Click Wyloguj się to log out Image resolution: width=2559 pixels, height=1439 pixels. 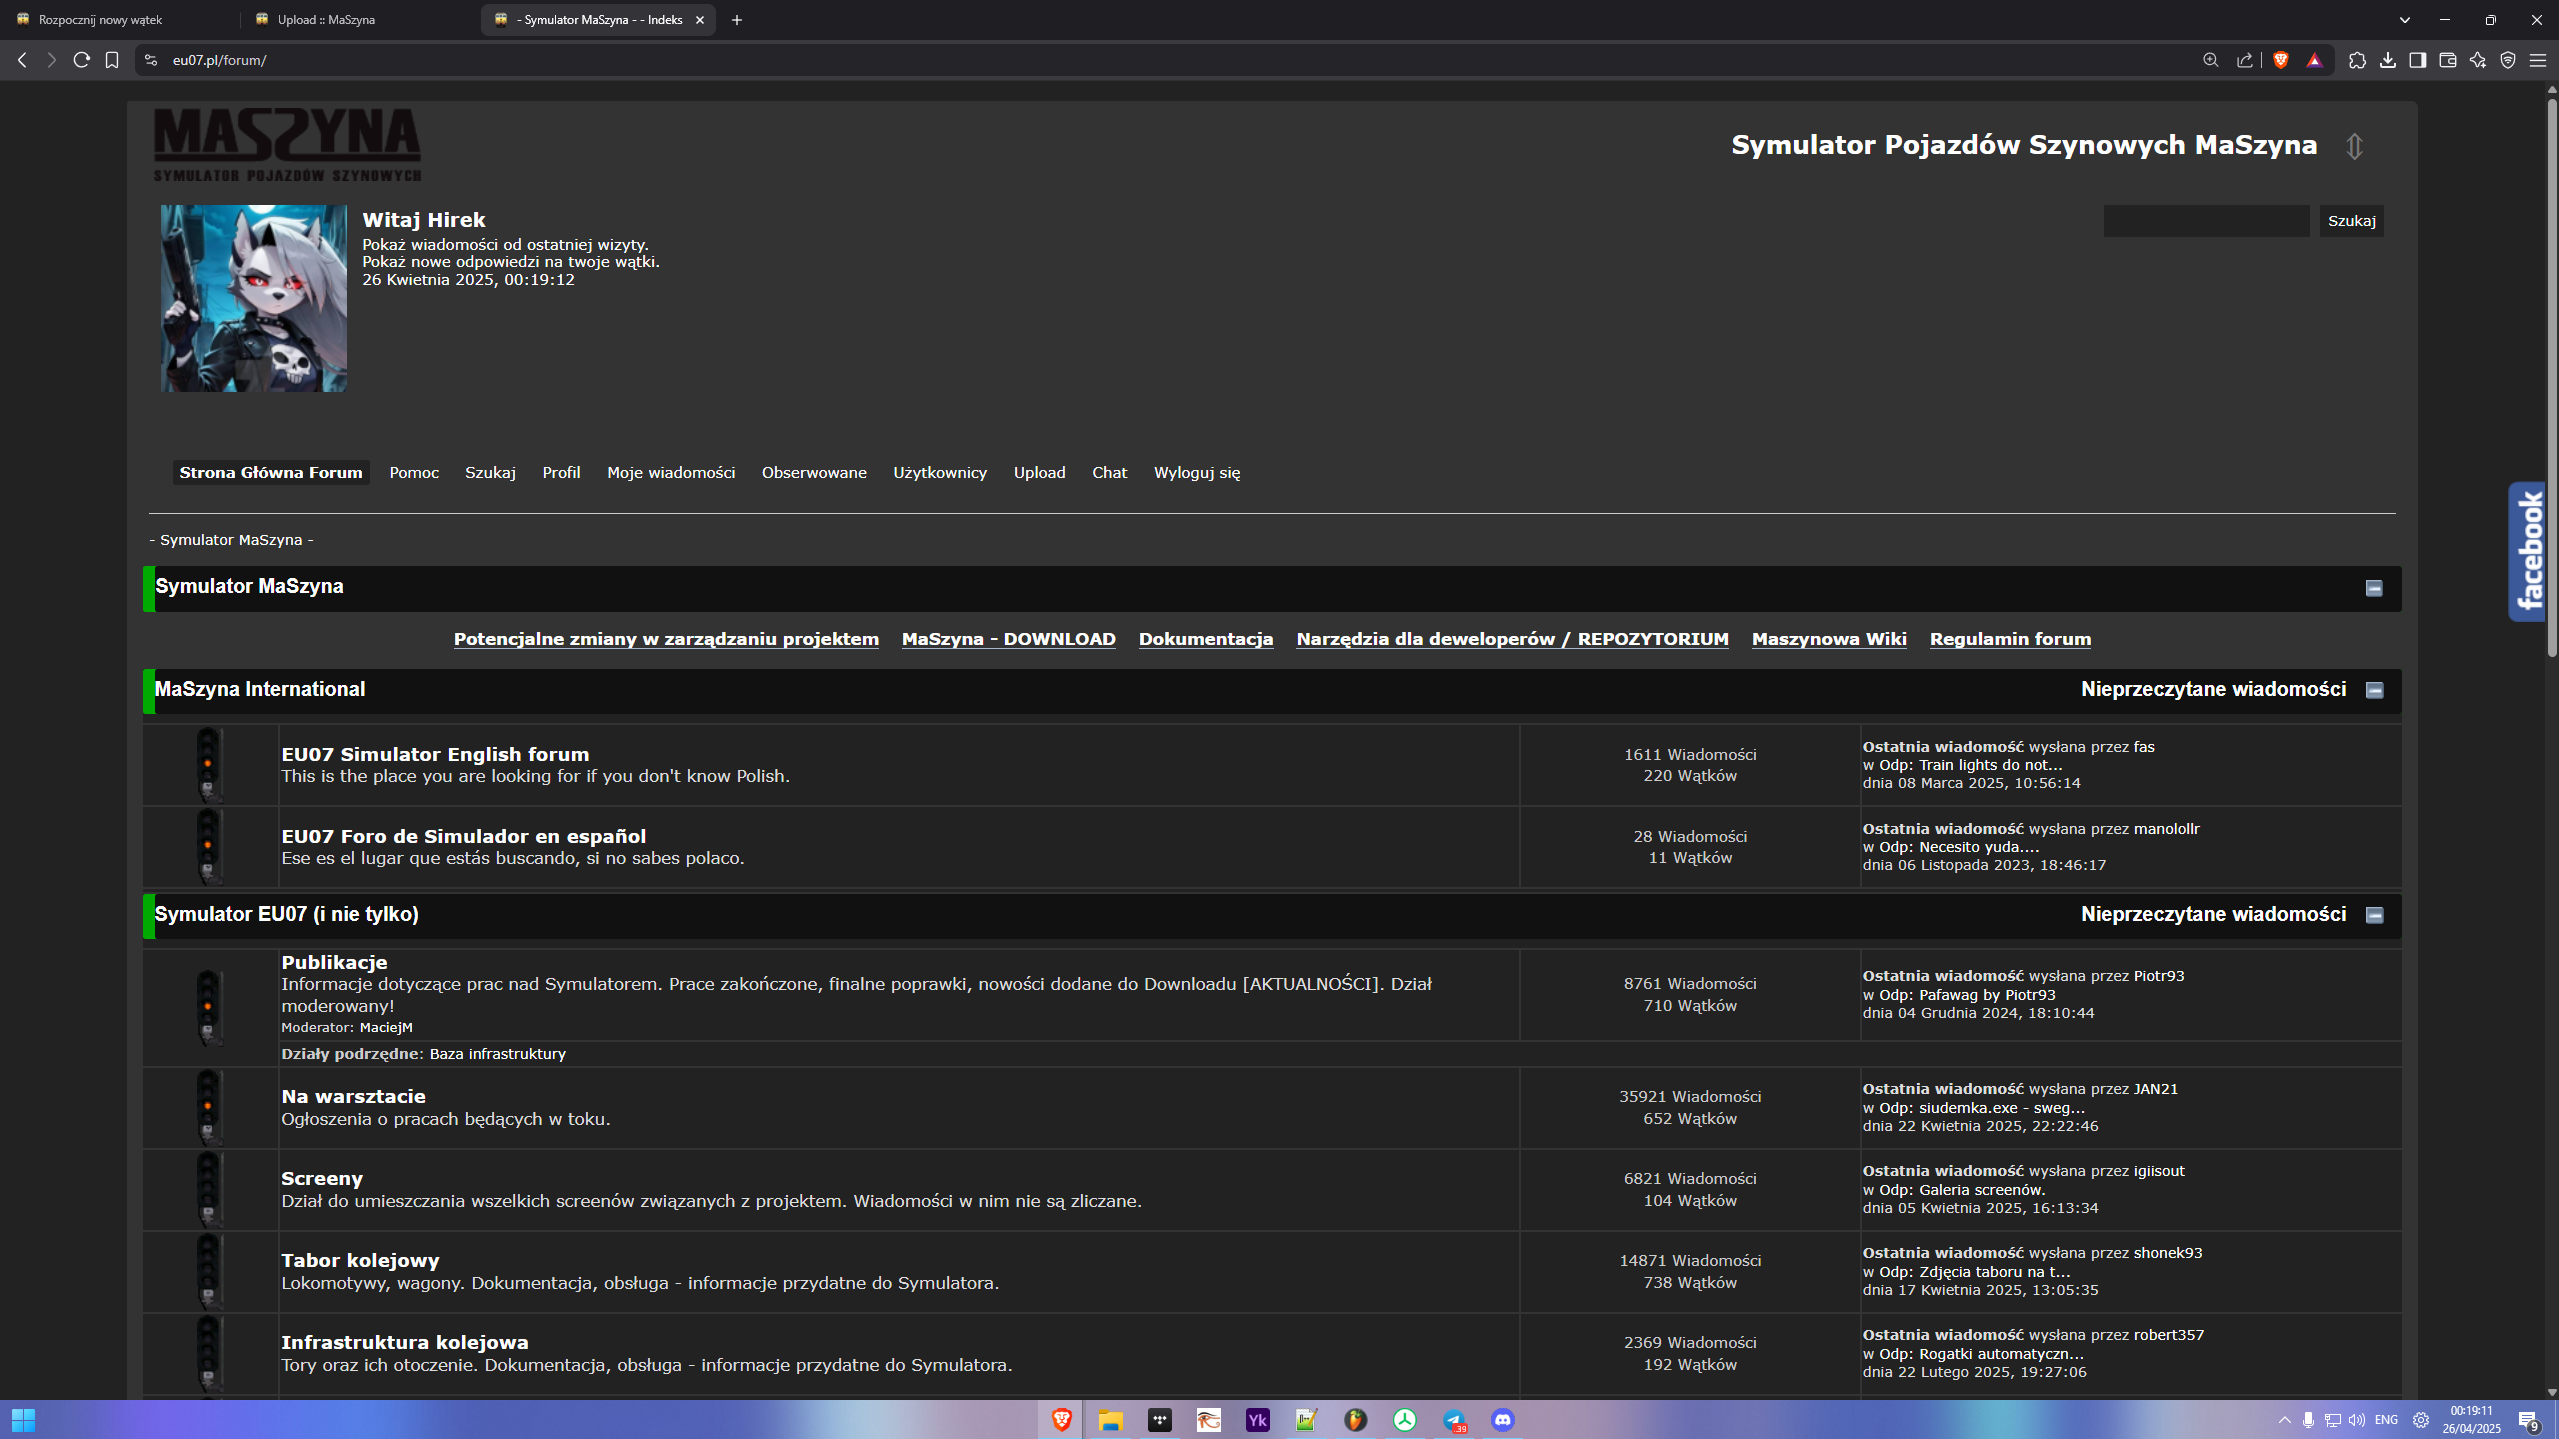(1197, 472)
